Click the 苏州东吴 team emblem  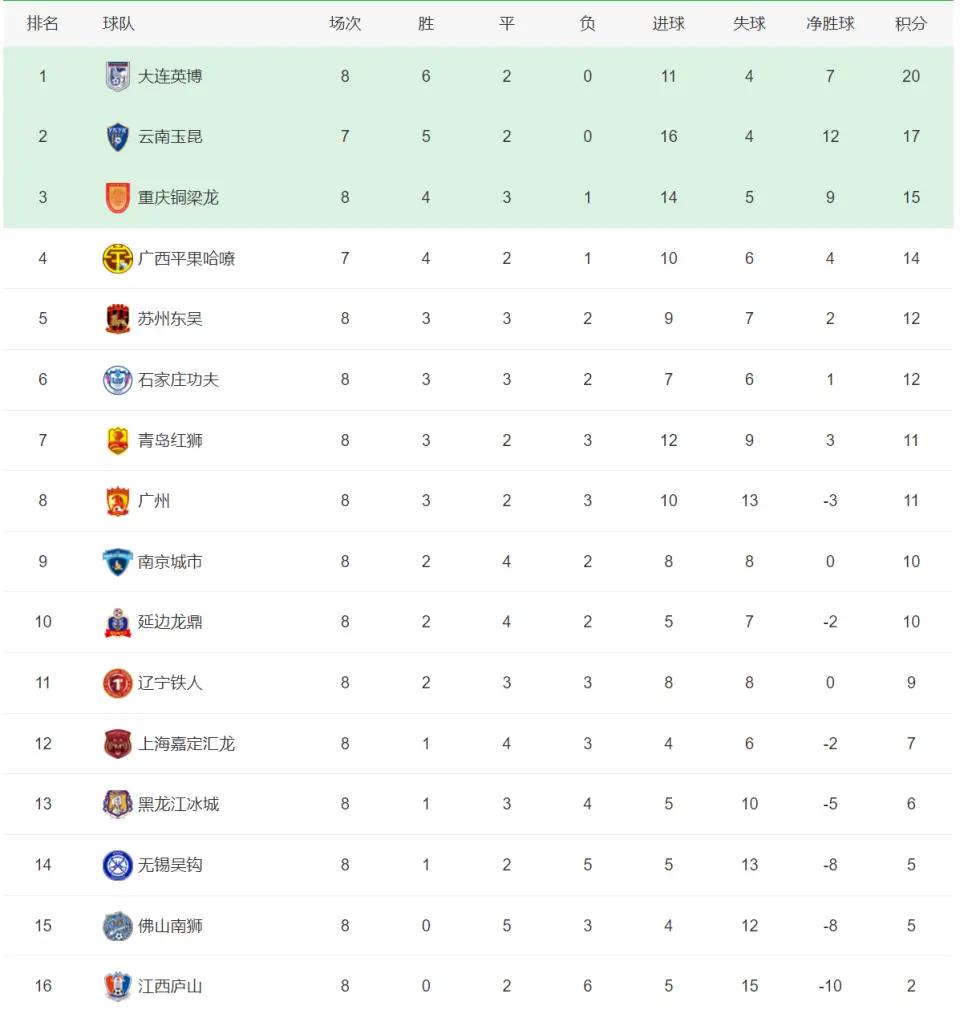[x=118, y=319]
